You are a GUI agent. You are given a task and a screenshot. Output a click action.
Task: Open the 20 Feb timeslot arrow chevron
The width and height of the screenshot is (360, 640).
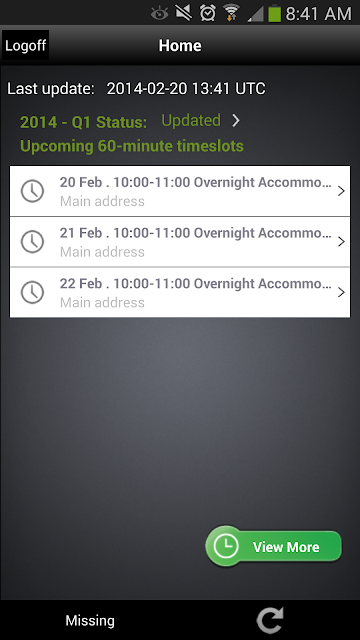(x=341, y=191)
